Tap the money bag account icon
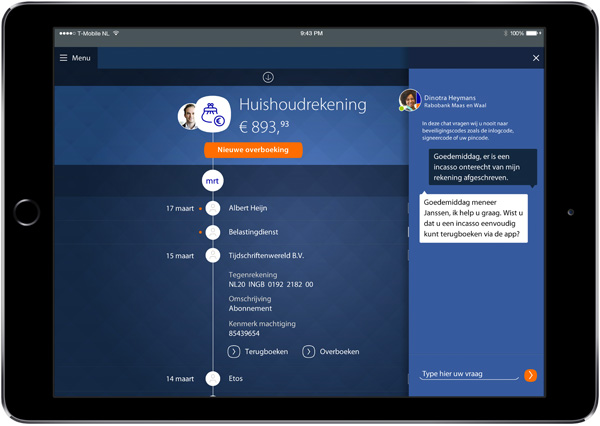This screenshot has width=600, height=426. pyautogui.click(x=213, y=115)
